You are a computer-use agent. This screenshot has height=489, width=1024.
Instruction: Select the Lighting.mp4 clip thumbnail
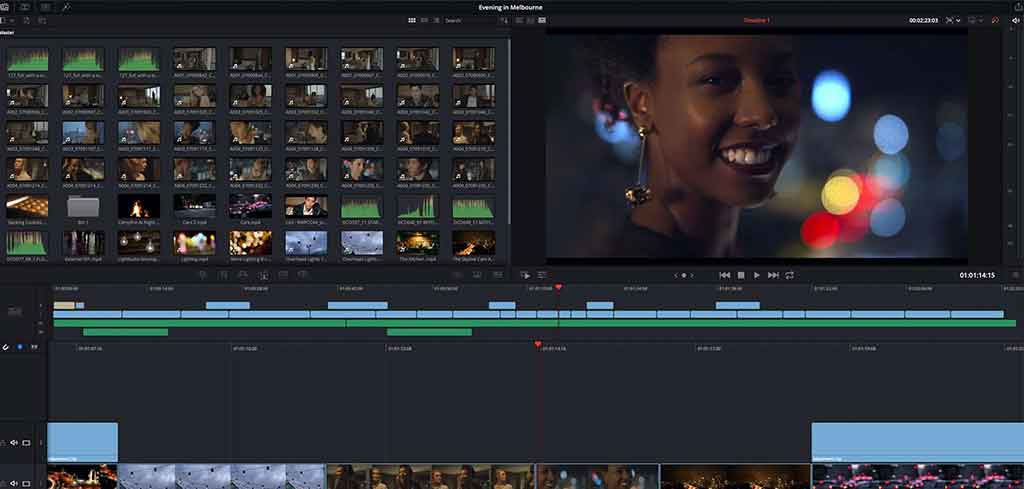(x=195, y=244)
